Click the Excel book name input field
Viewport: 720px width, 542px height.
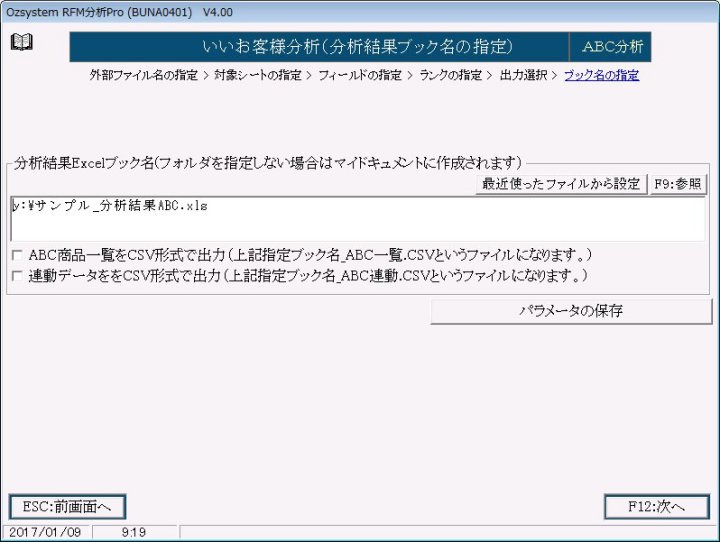[x=358, y=219]
